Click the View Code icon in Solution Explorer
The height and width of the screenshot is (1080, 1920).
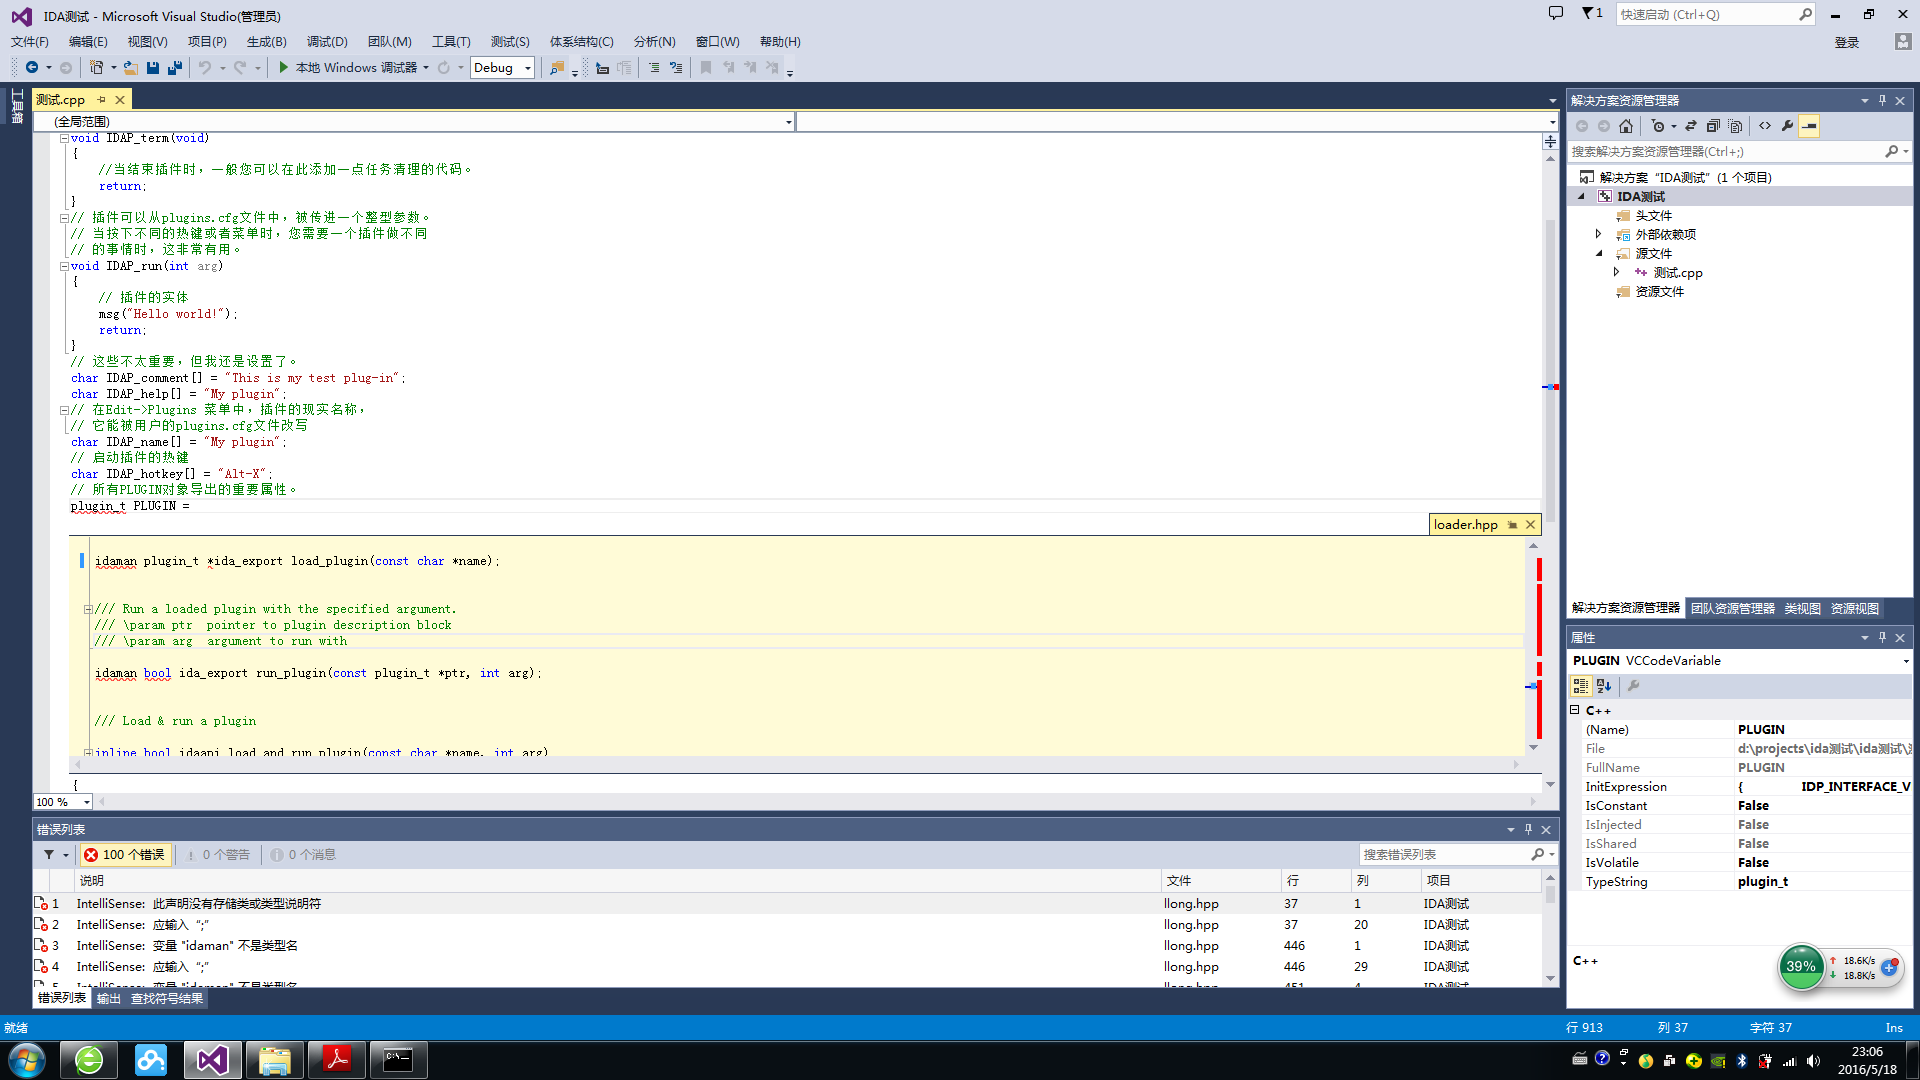tap(1765, 126)
